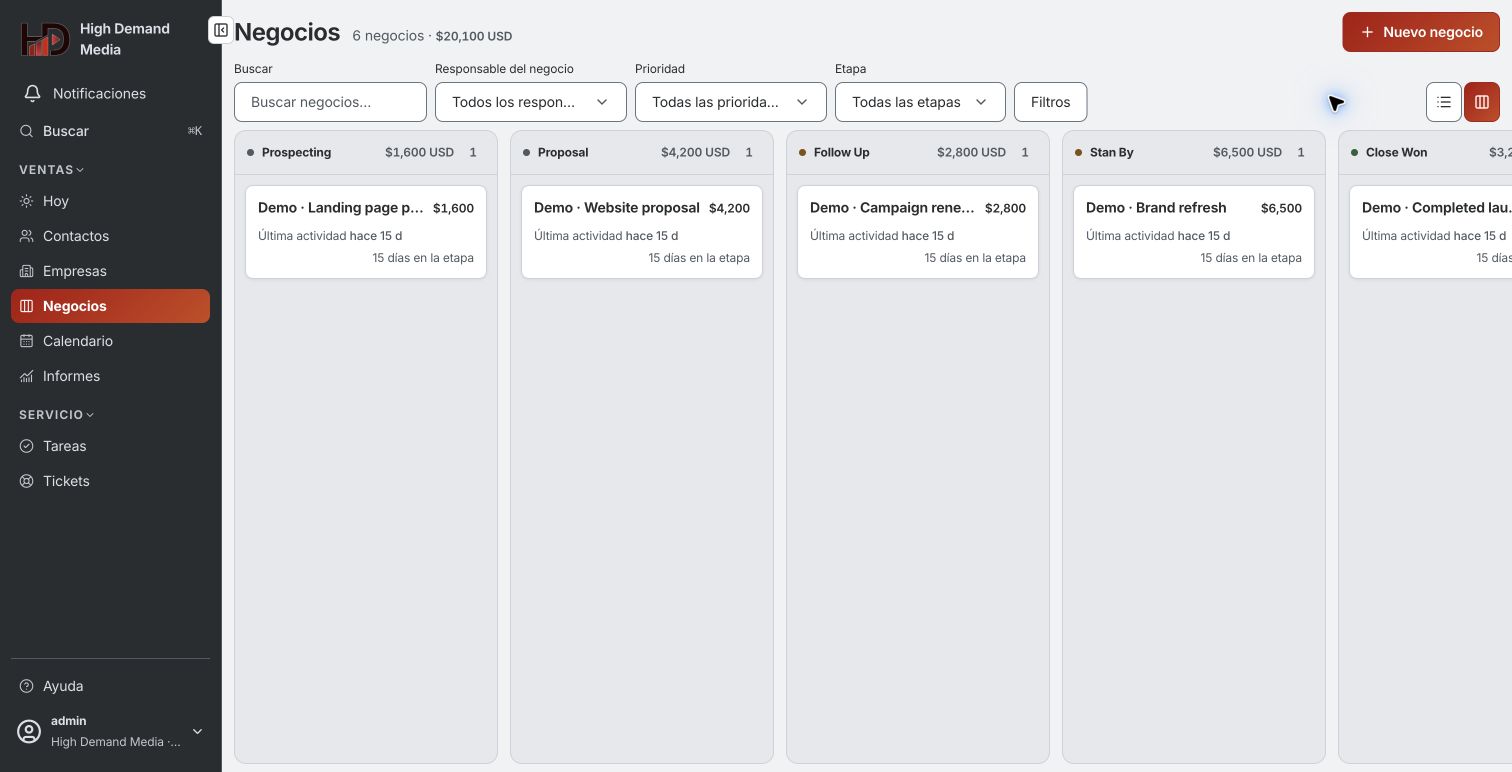Image resolution: width=1512 pixels, height=772 pixels.
Task: Open Calendario page
Action: coord(110,341)
